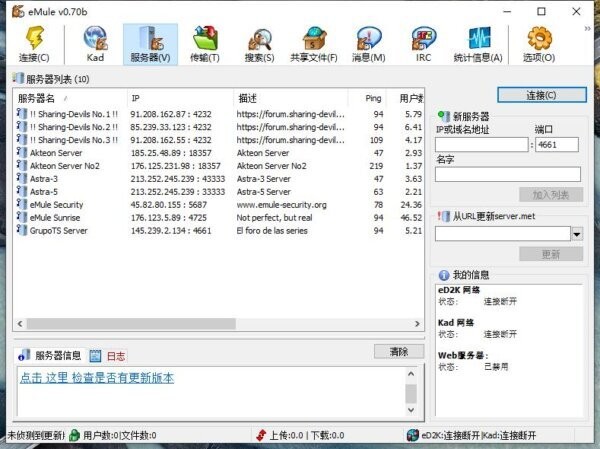Click the Add to list button
The image size is (600, 449).
pyautogui.click(x=551, y=195)
